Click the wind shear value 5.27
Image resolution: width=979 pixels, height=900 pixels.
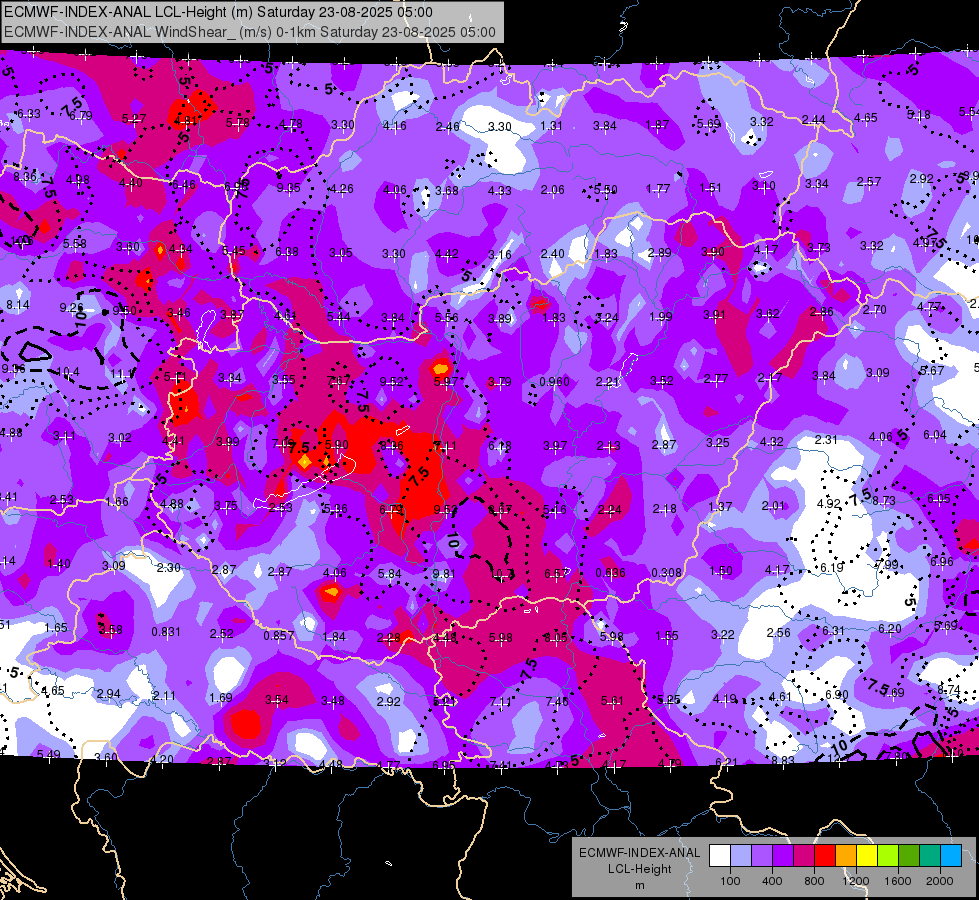point(134,119)
